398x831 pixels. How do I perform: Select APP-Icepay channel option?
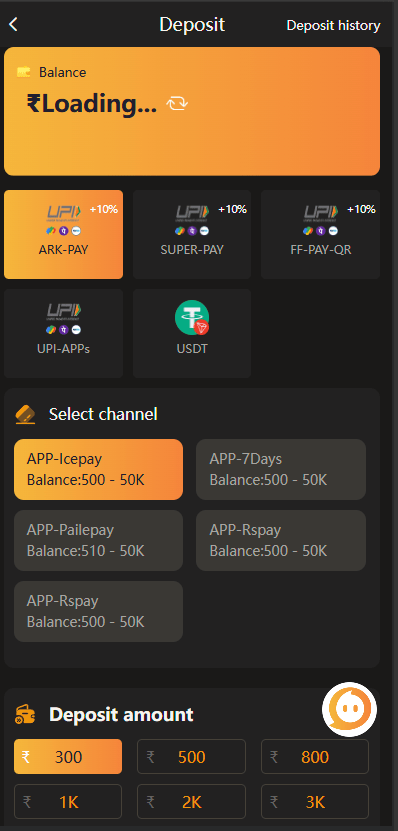tap(99, 469)
